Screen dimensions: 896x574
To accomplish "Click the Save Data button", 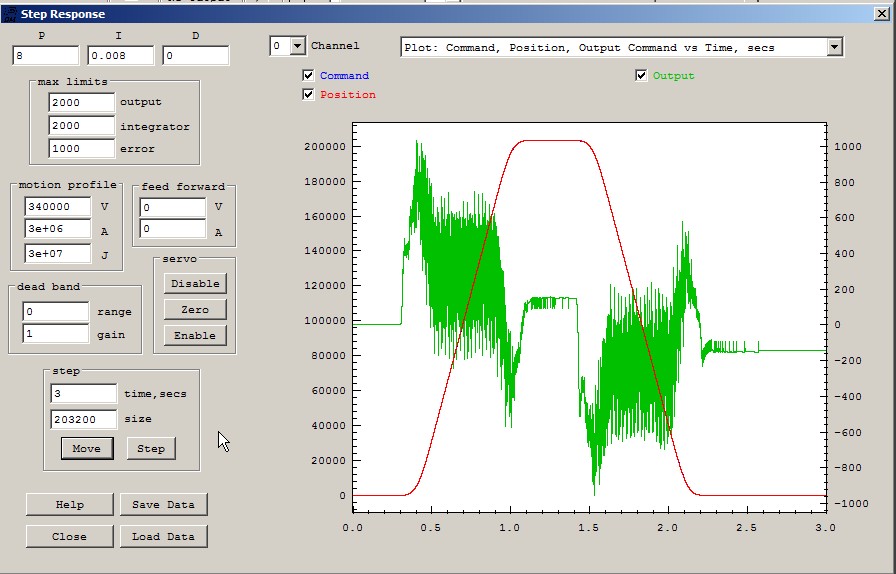I will pos(163,504).
